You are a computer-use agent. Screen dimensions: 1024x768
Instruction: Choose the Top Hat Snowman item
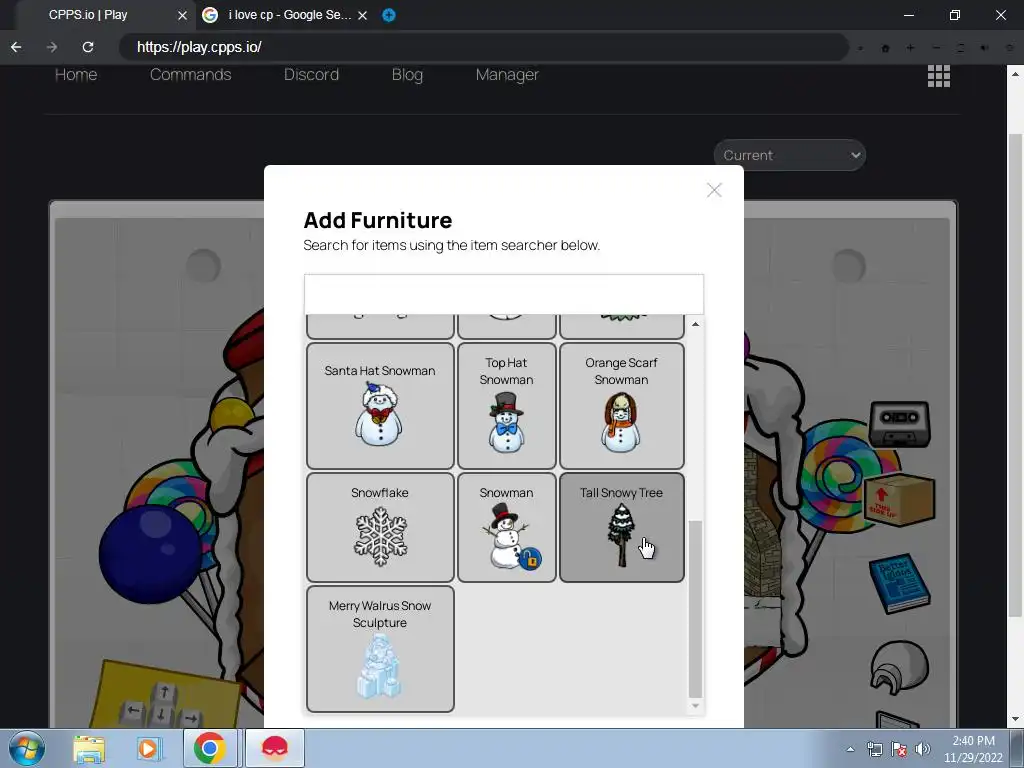[x=507, y=406]
